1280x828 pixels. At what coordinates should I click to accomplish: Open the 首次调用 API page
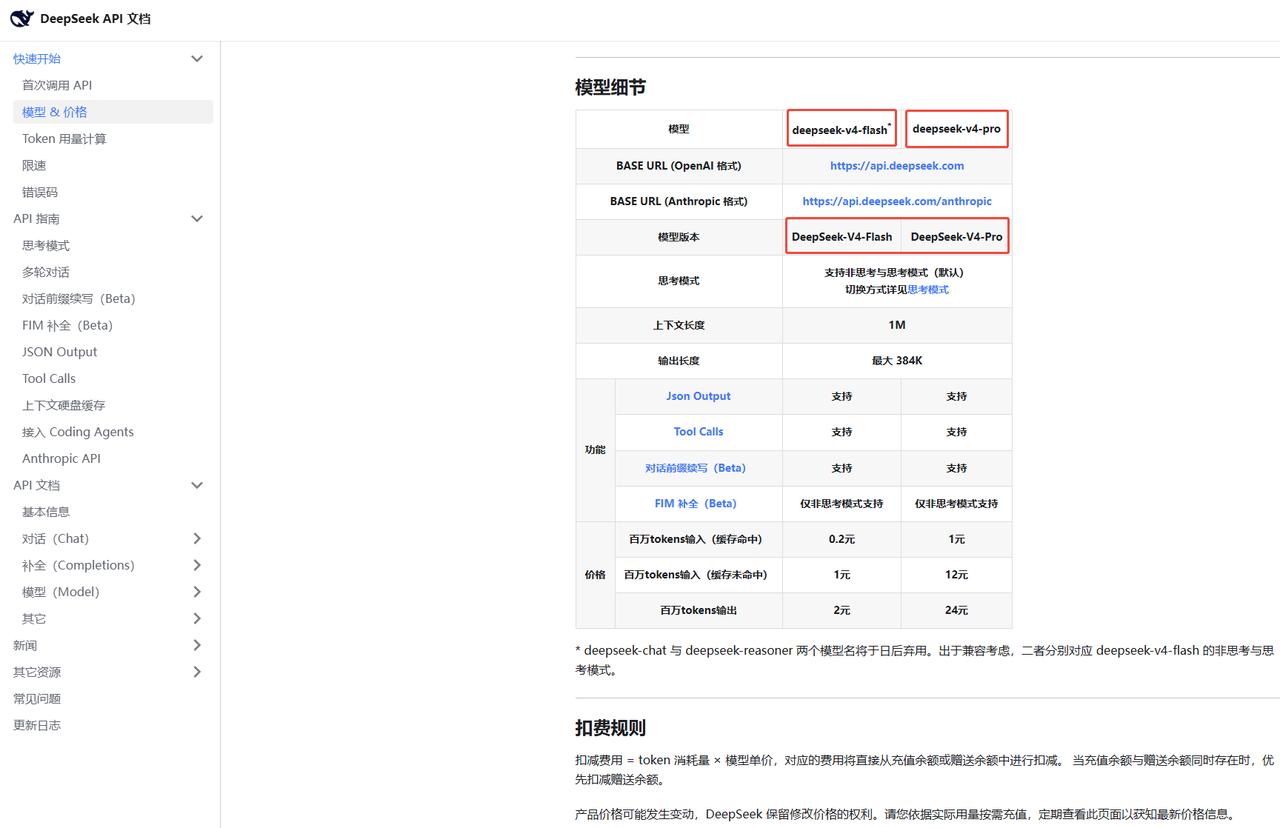(60, 85)
